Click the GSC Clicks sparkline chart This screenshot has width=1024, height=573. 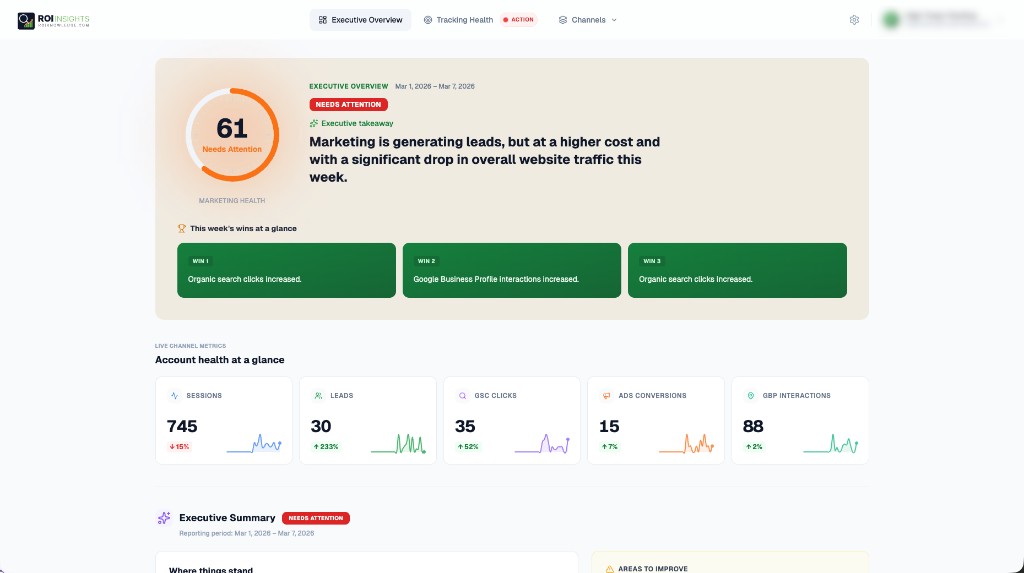(x=542, y=444)
